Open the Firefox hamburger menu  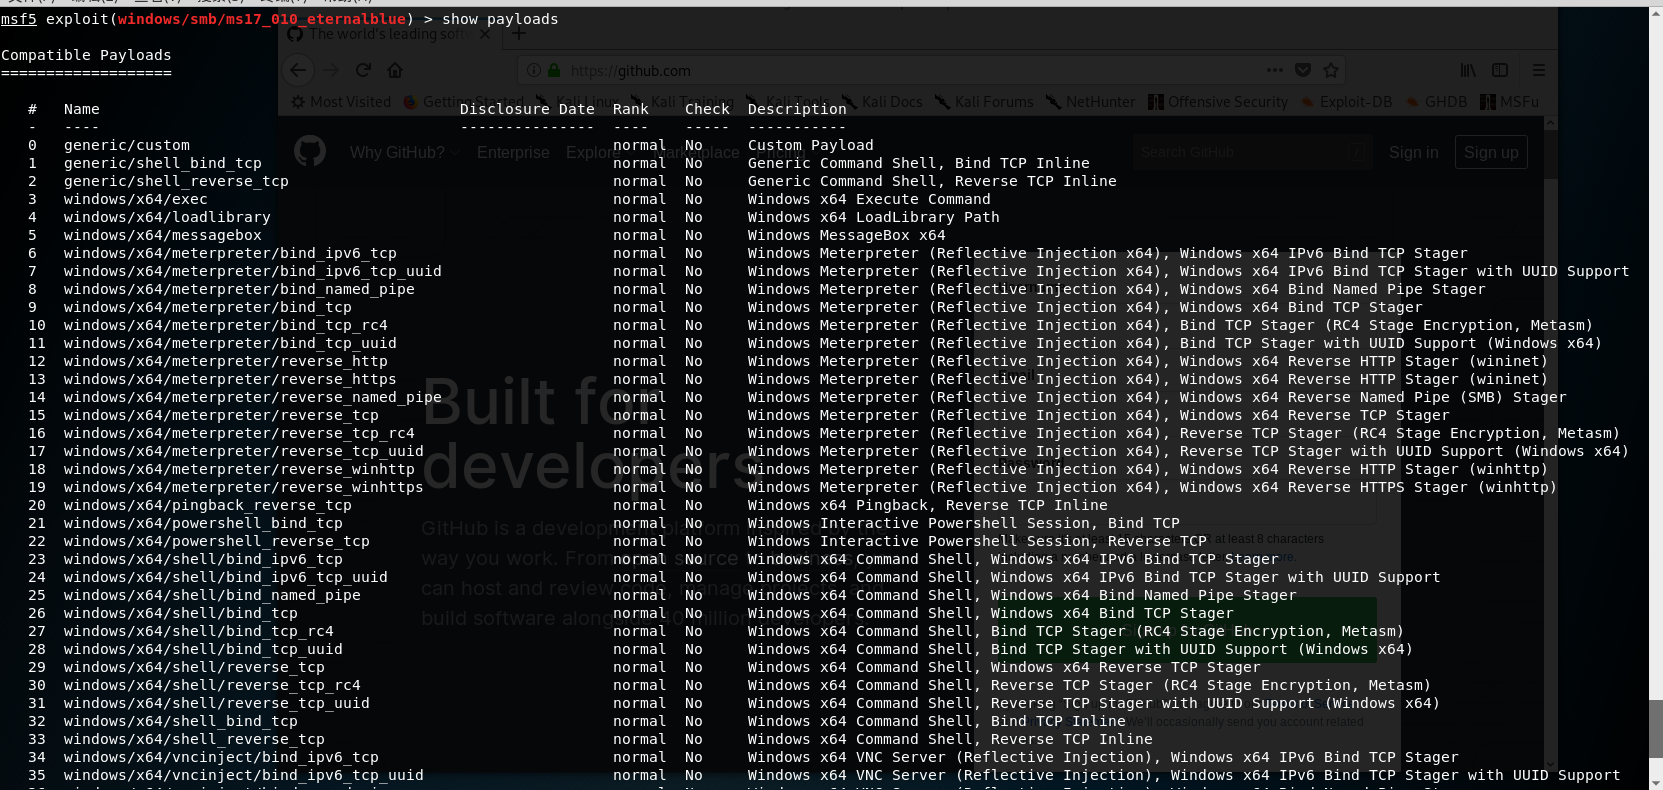(1538, 70)
